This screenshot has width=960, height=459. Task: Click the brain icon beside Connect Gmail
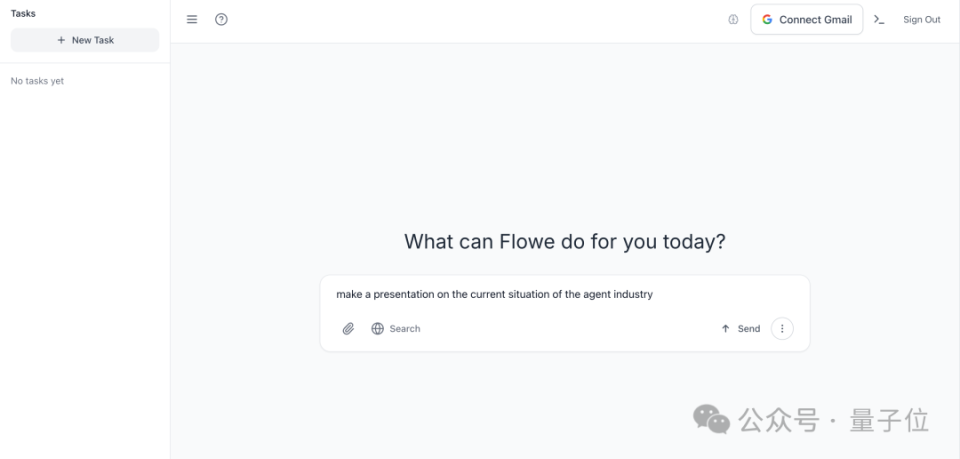click(x=733, y=20)
